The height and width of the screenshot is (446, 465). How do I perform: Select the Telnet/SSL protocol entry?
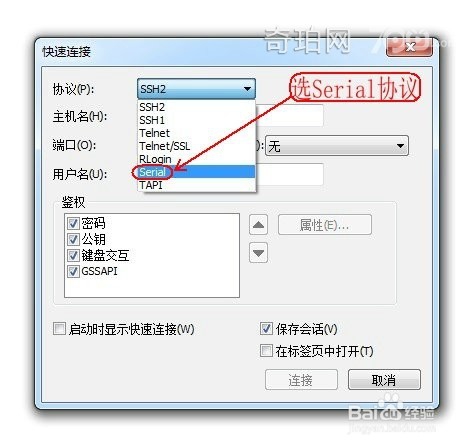point(197,146)
